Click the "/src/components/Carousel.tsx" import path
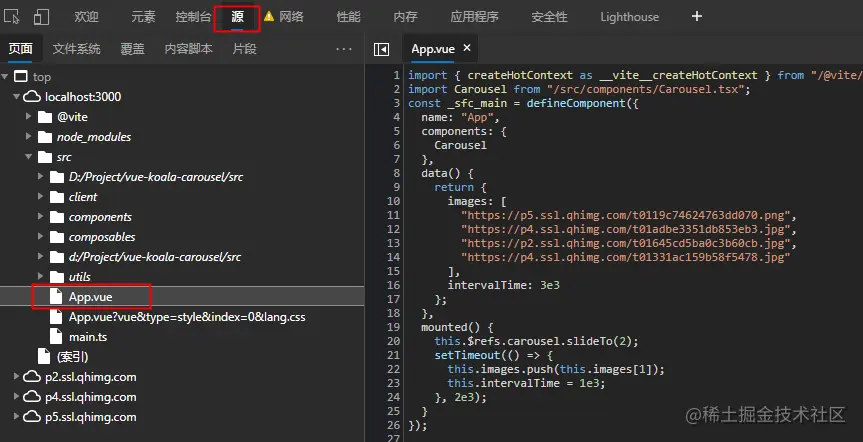Viewport: 863px width, 442px height. click(644, 89)
